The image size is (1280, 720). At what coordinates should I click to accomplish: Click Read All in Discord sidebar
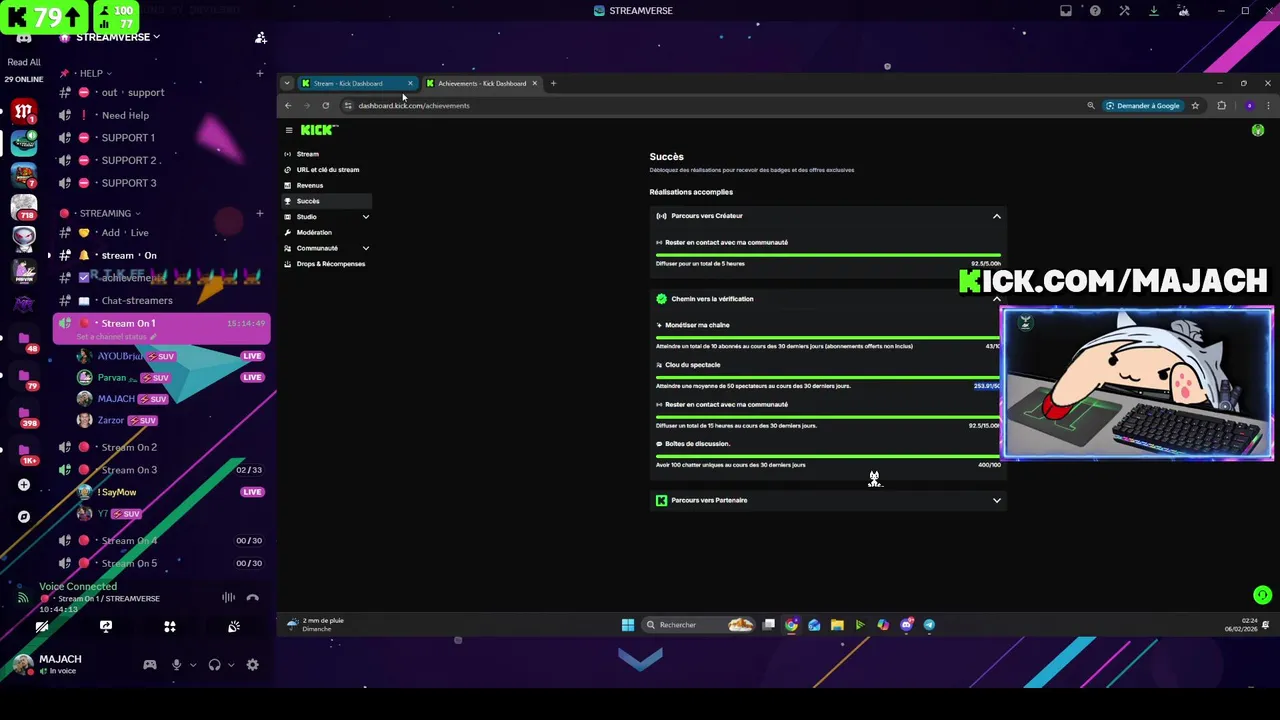[24, 62]
